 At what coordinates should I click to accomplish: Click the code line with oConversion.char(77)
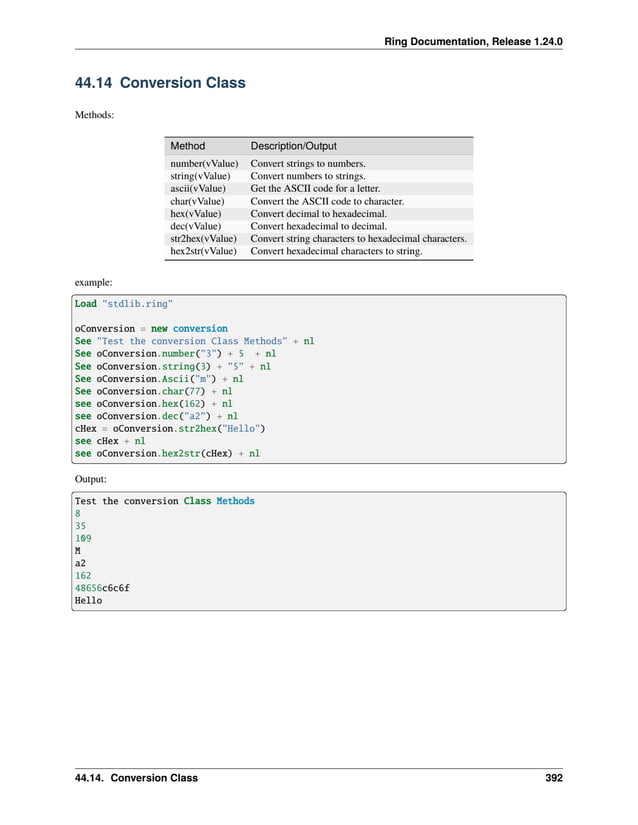[x=154, y=391]
